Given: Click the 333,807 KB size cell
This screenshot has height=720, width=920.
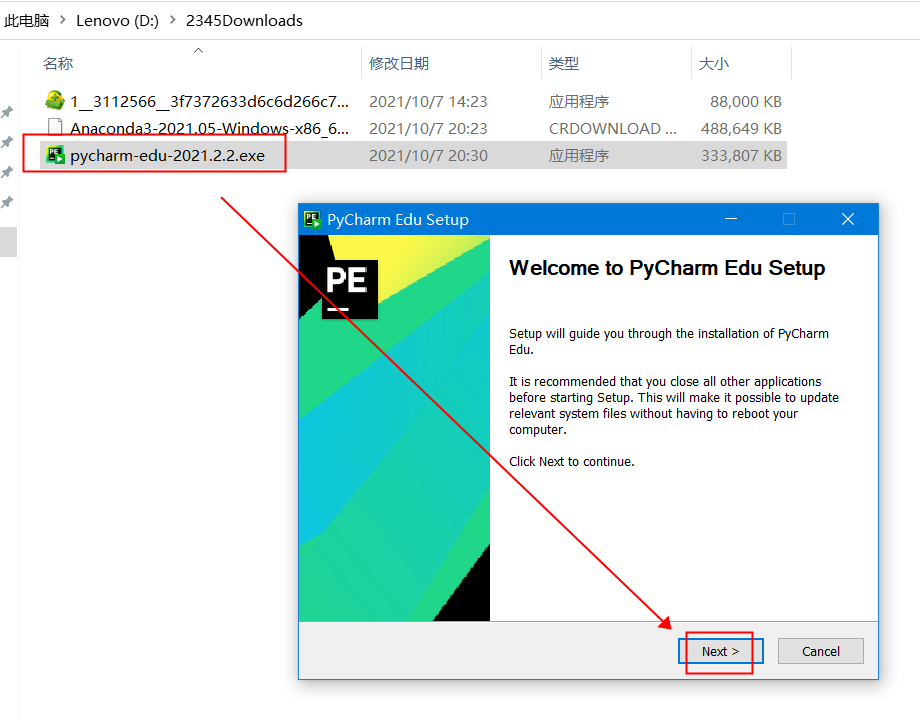Looking at the screenshot, I should (741, 156).
